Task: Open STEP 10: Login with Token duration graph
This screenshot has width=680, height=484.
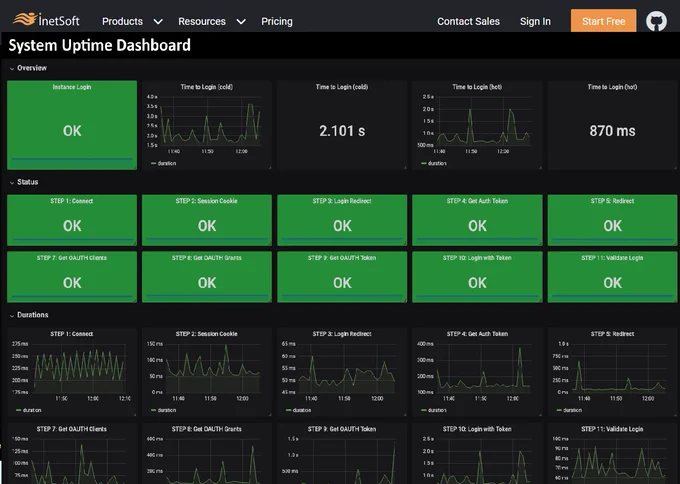Action: point(477,454)
